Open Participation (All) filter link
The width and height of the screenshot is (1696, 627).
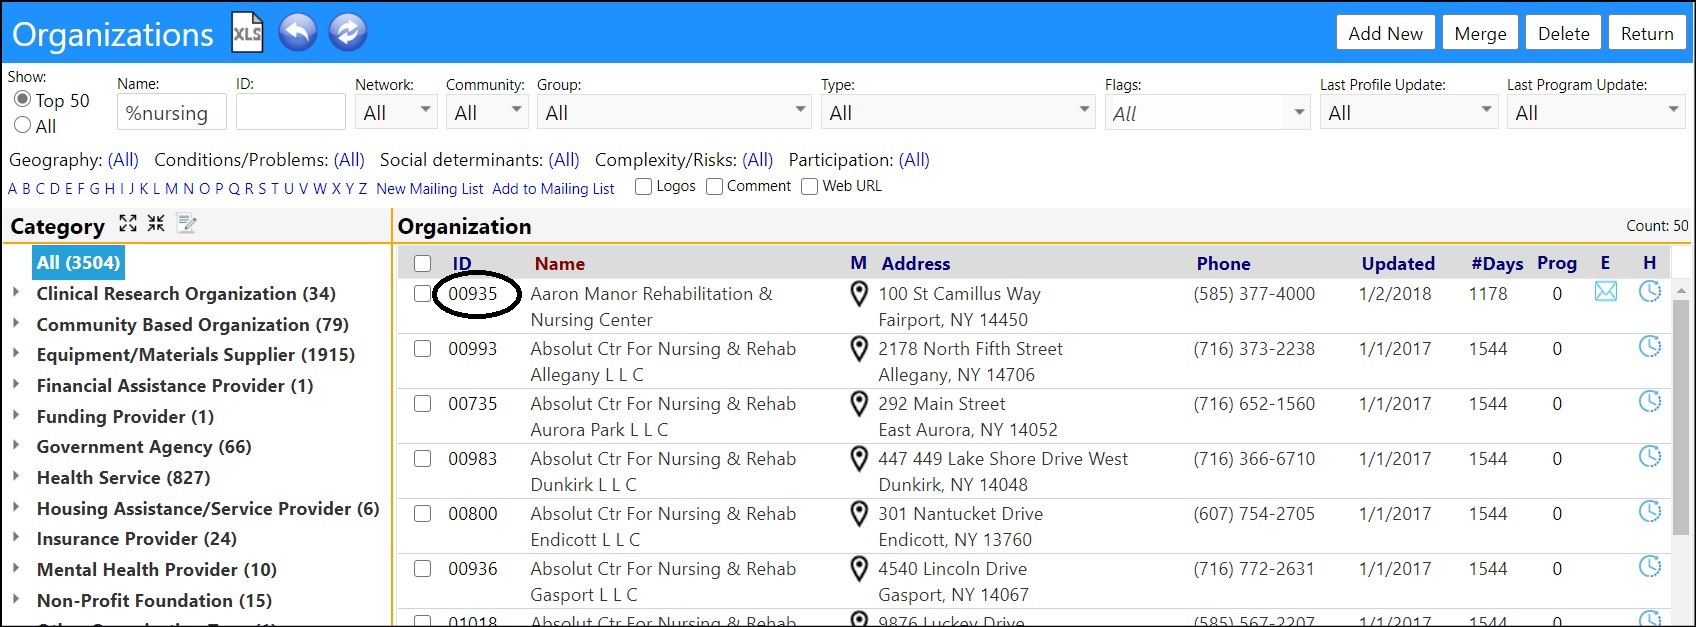click(914, 160)
